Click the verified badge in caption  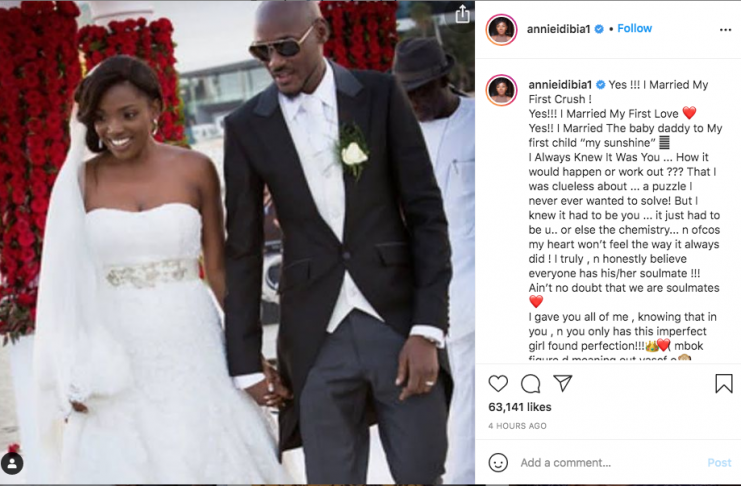[x=600, y=85]
